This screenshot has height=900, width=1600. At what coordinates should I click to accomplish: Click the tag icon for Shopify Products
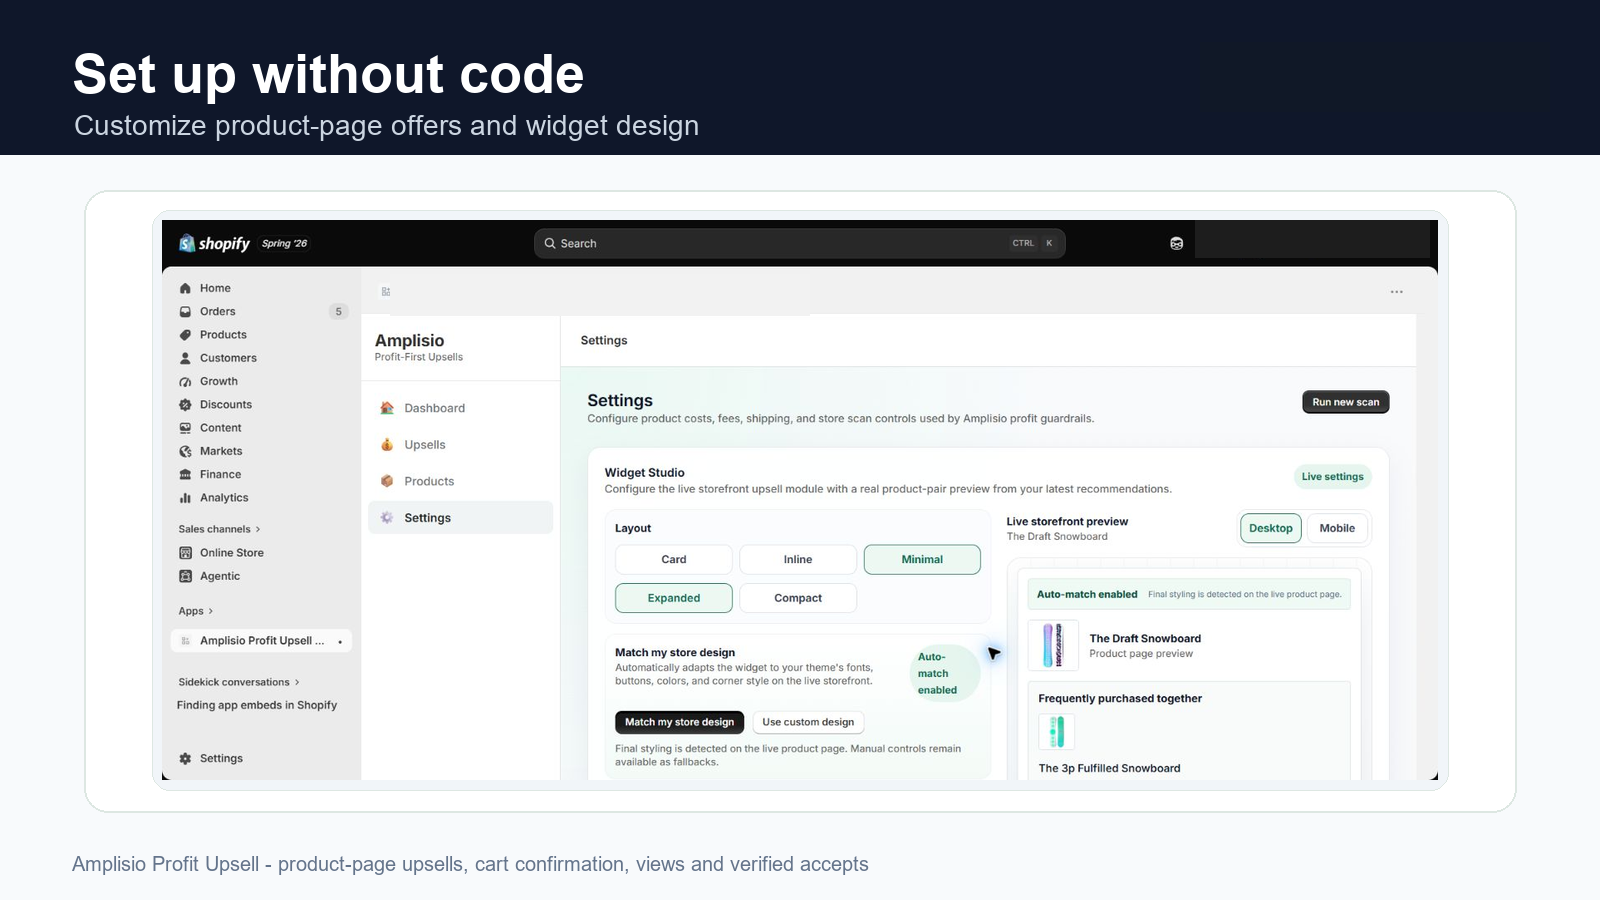185,335
